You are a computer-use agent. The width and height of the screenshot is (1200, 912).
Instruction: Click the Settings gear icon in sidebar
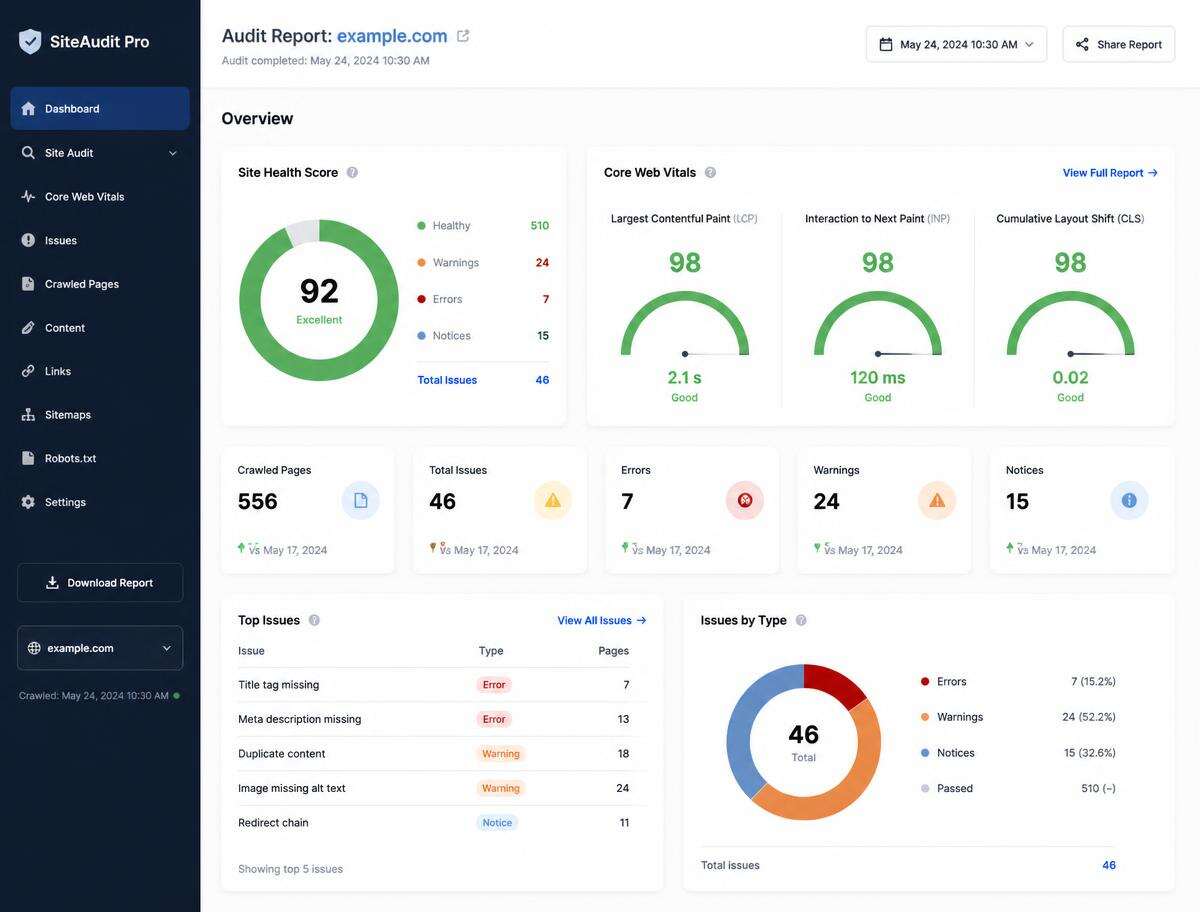coord(28,502)
